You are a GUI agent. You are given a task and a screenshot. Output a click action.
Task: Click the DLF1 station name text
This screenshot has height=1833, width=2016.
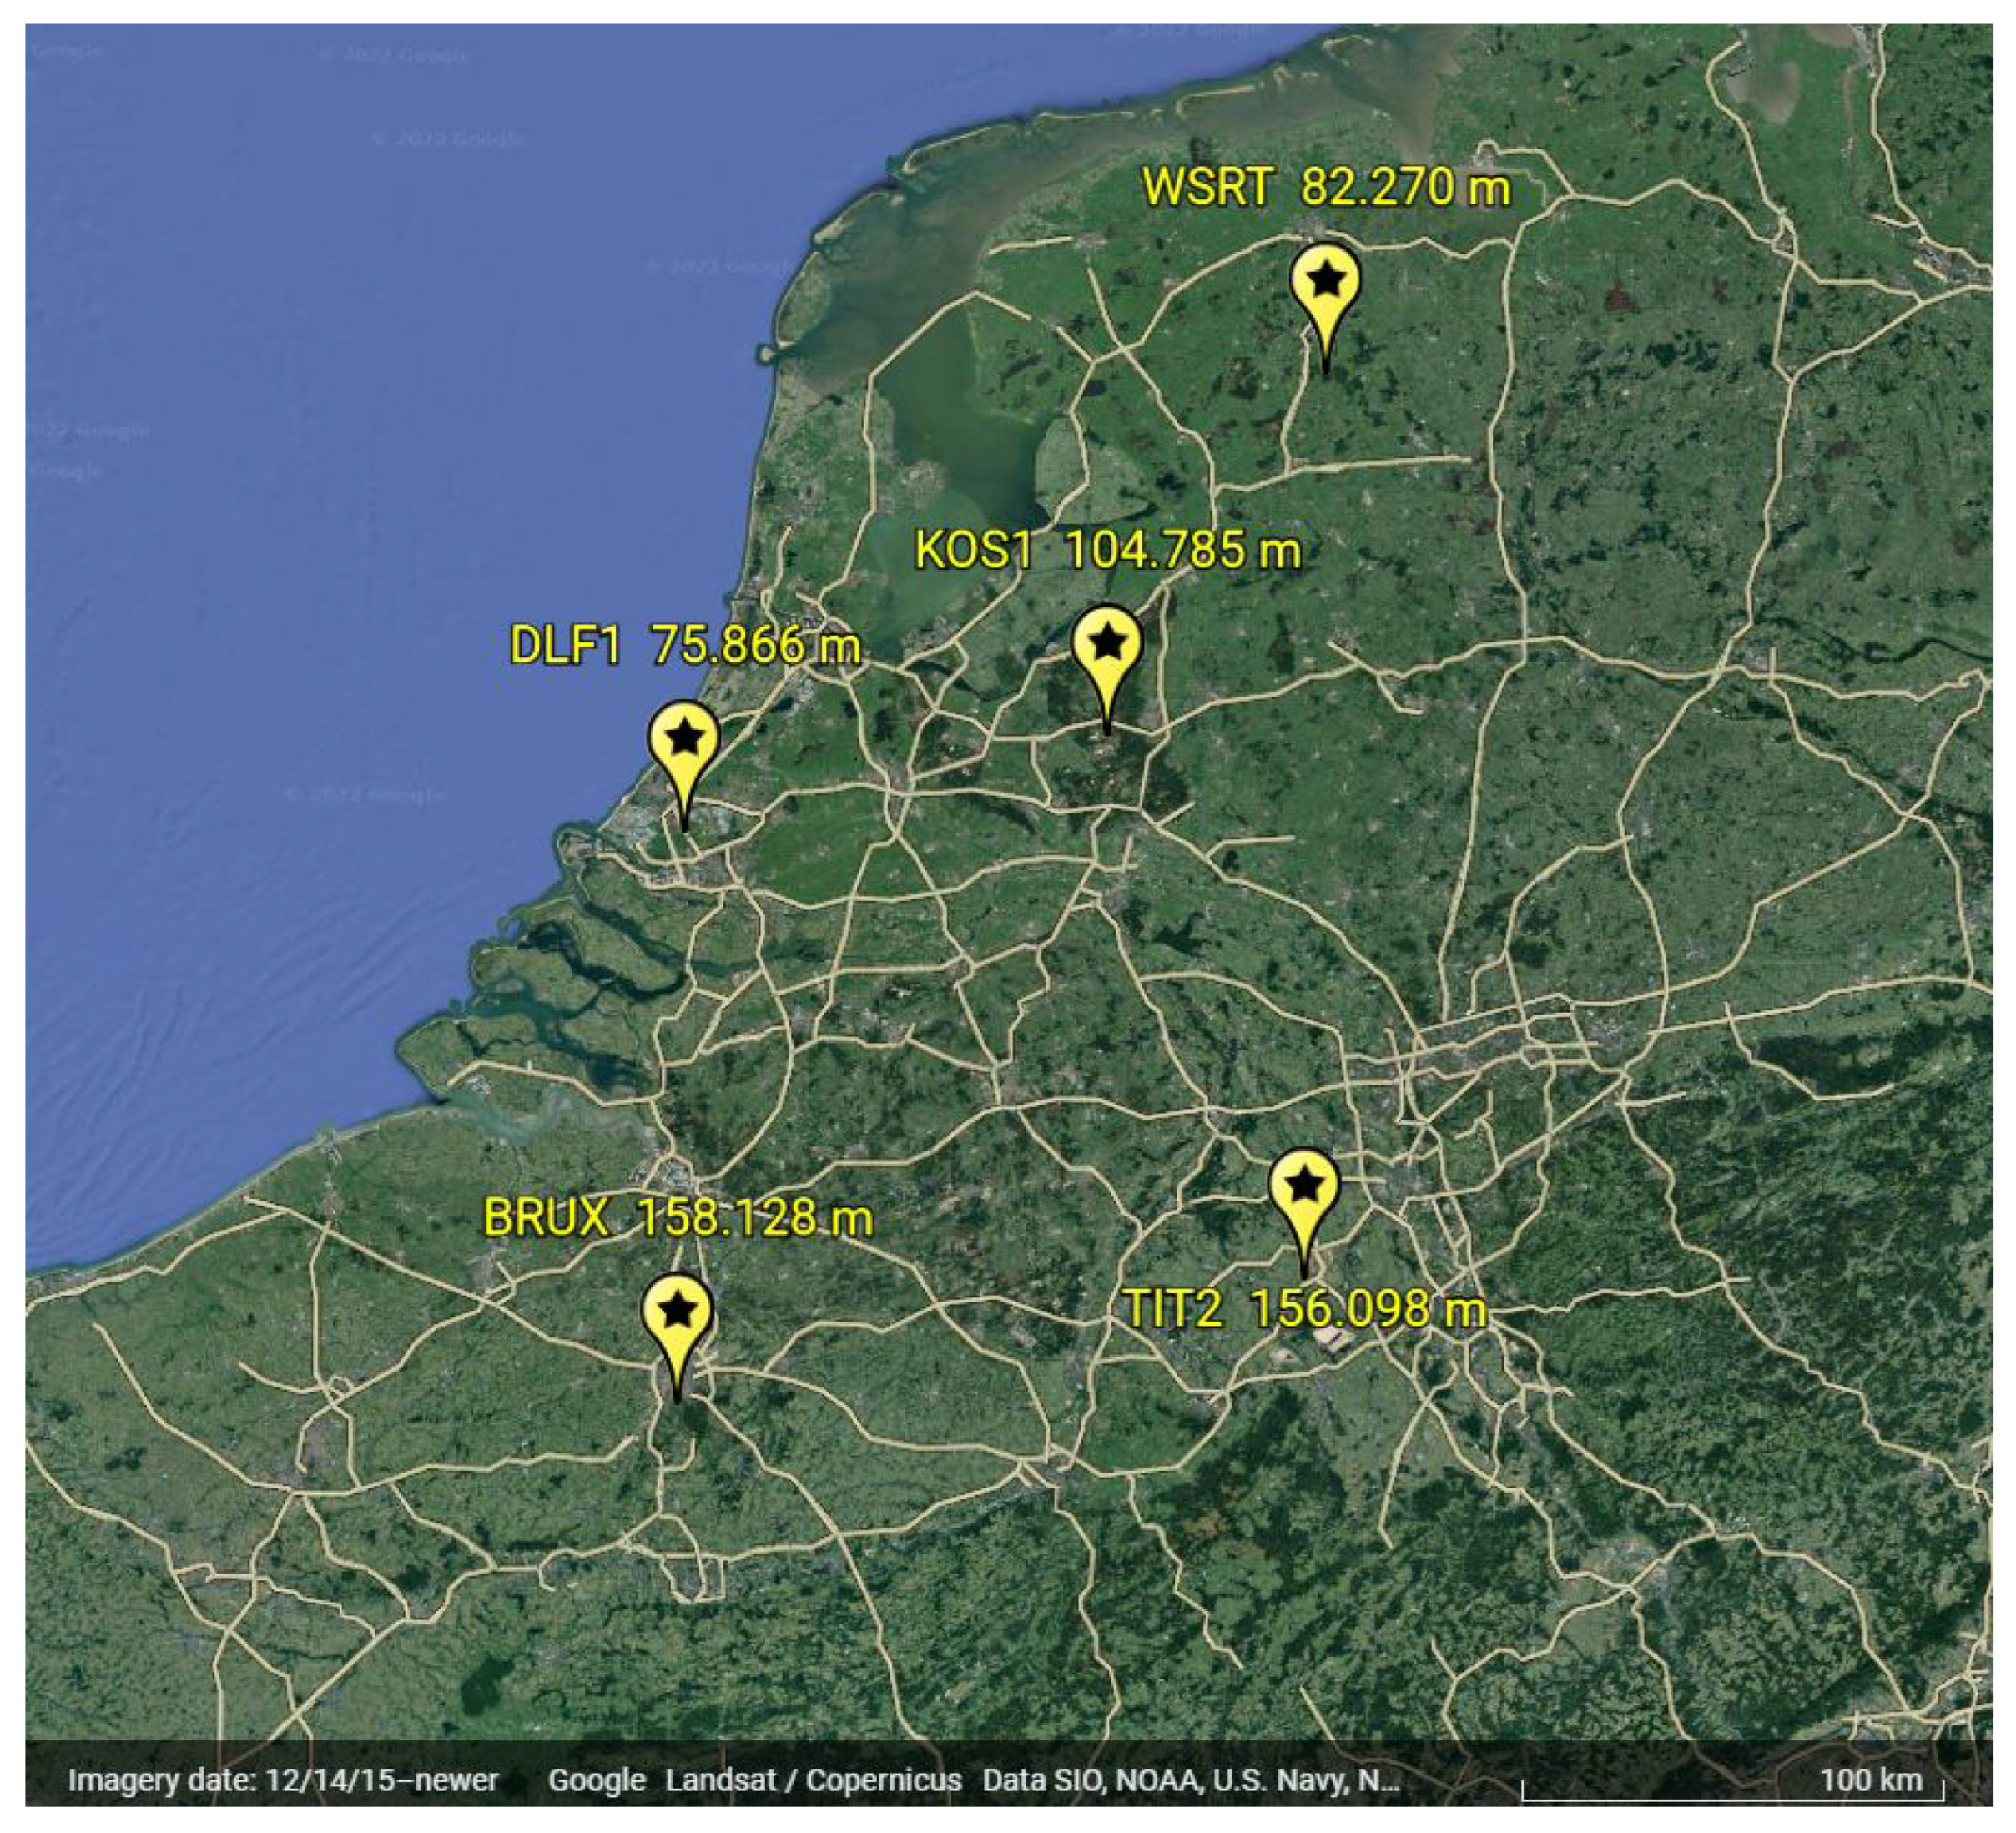pos(565,646)
